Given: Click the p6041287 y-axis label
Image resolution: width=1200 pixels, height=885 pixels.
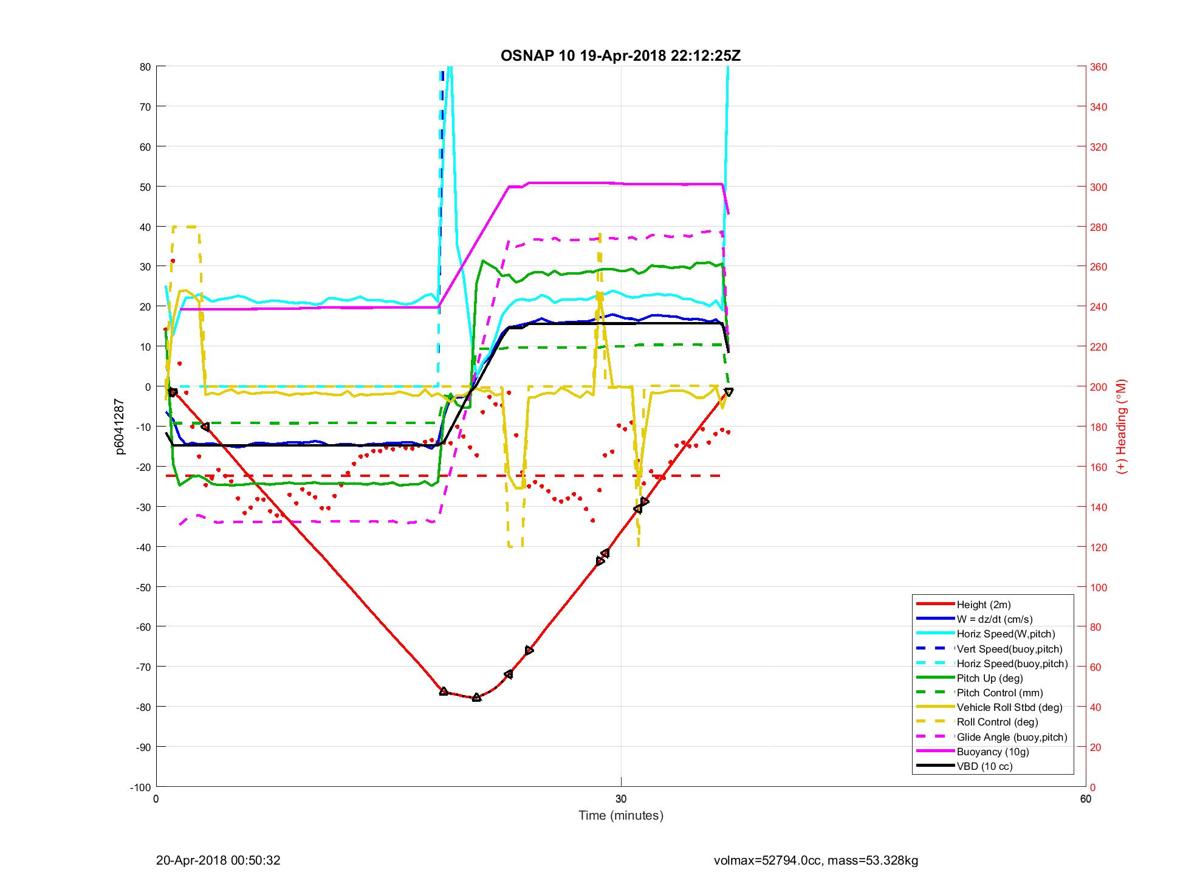Looking at the screenshot, I should (x=119, y=427).
